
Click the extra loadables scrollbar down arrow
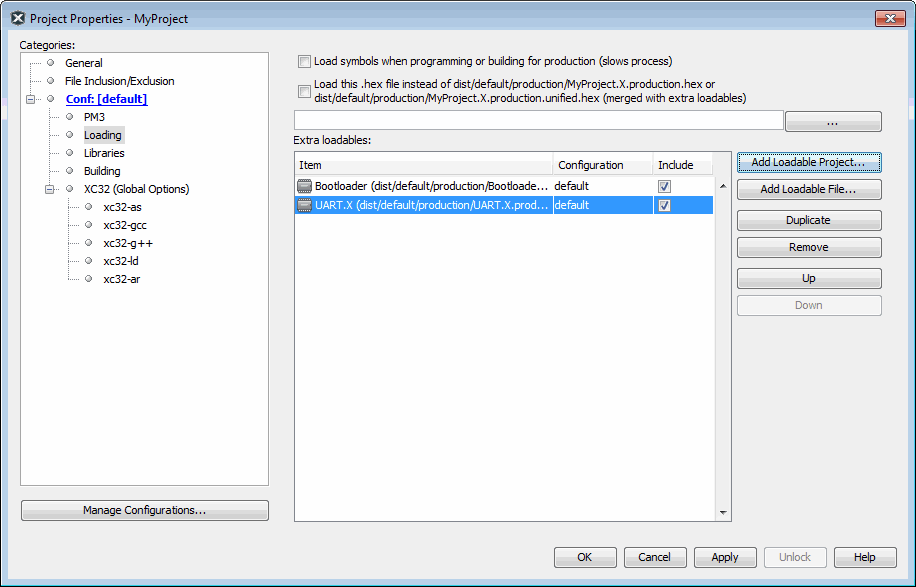(x=723, y=513)
